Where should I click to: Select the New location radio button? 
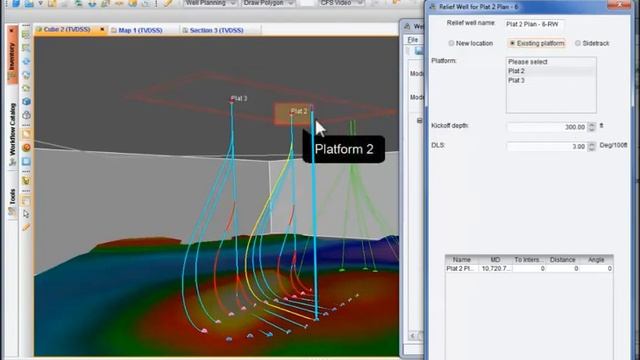click(451, 43)
